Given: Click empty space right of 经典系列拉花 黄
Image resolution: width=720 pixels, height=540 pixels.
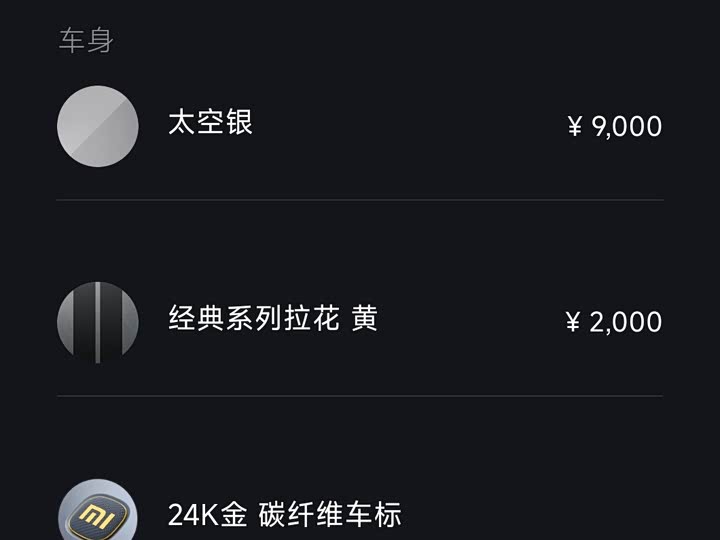Looking at the screenshot, I should (470, 322).
